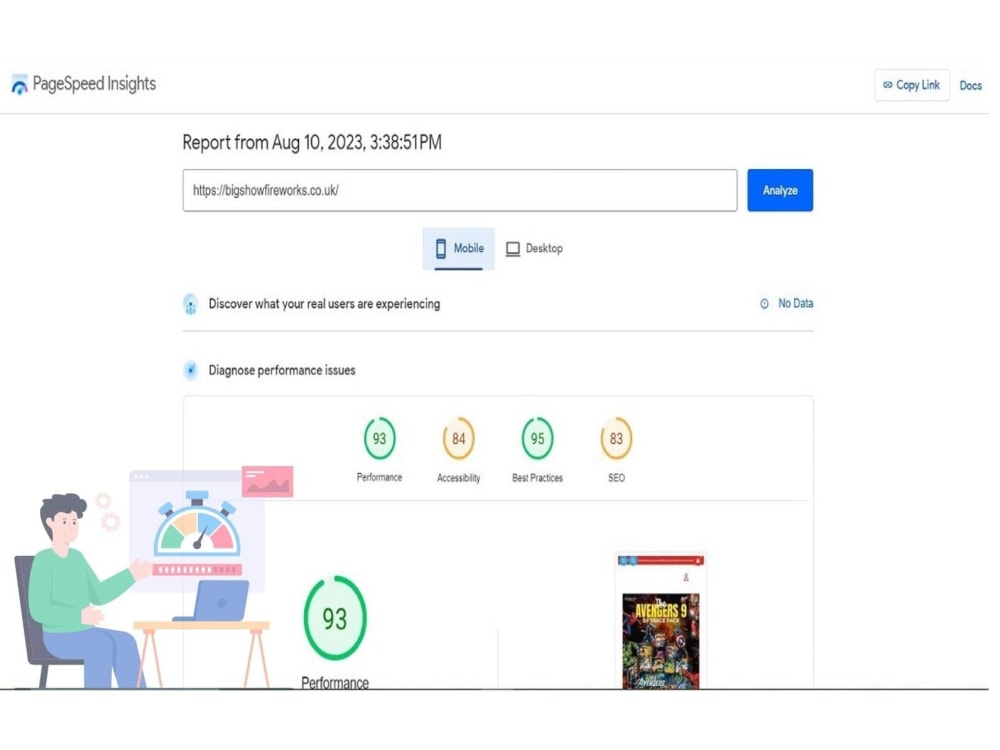1000x750 pixels.
Task: Click the PageSpeed Insights logo icon
Action: pos(20,84)
